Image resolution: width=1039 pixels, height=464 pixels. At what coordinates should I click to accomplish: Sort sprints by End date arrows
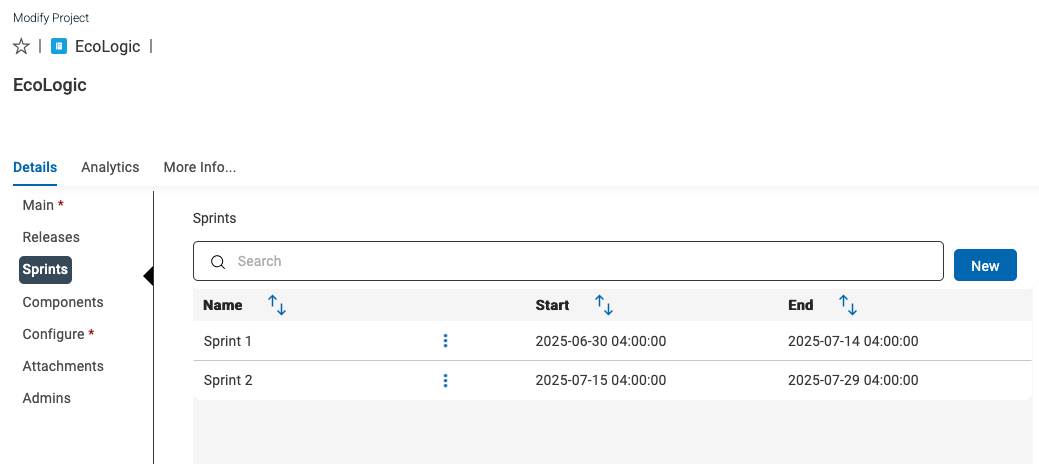pyautogui.click(x=848, y=305)
